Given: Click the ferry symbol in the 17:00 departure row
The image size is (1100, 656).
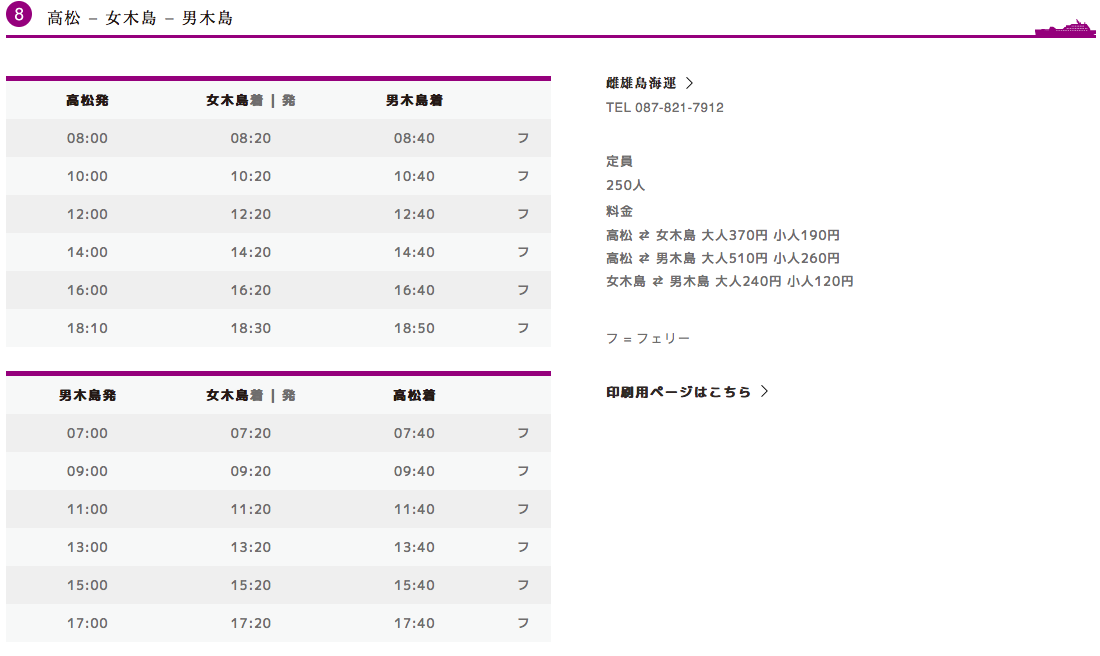Looking at the screenshot, I should pos(523,623).
